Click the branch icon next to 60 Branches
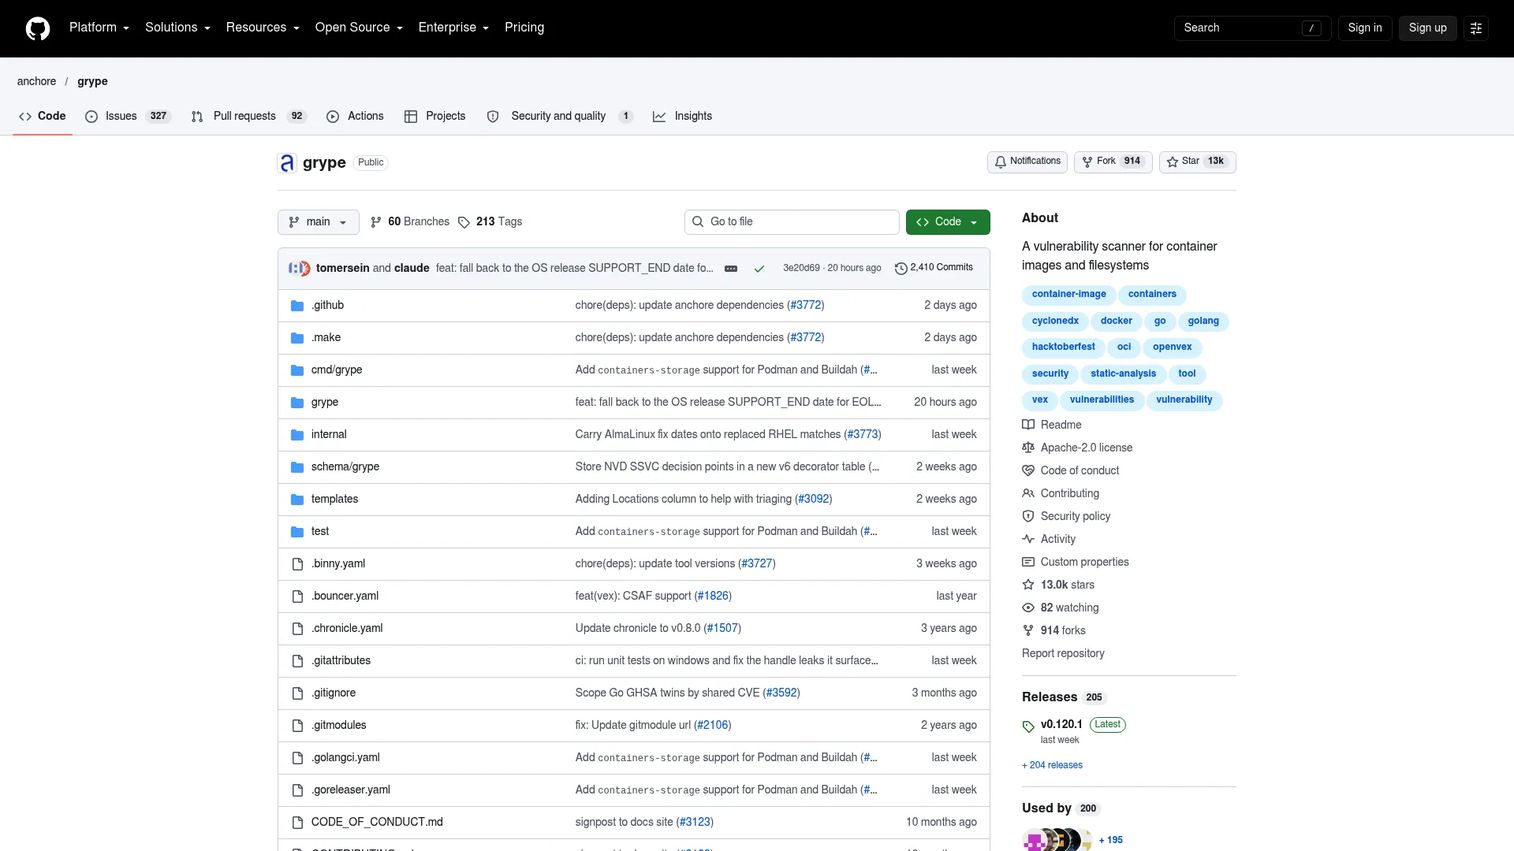The height and width of the screenshot is (851, 1514). pos(376,222)
